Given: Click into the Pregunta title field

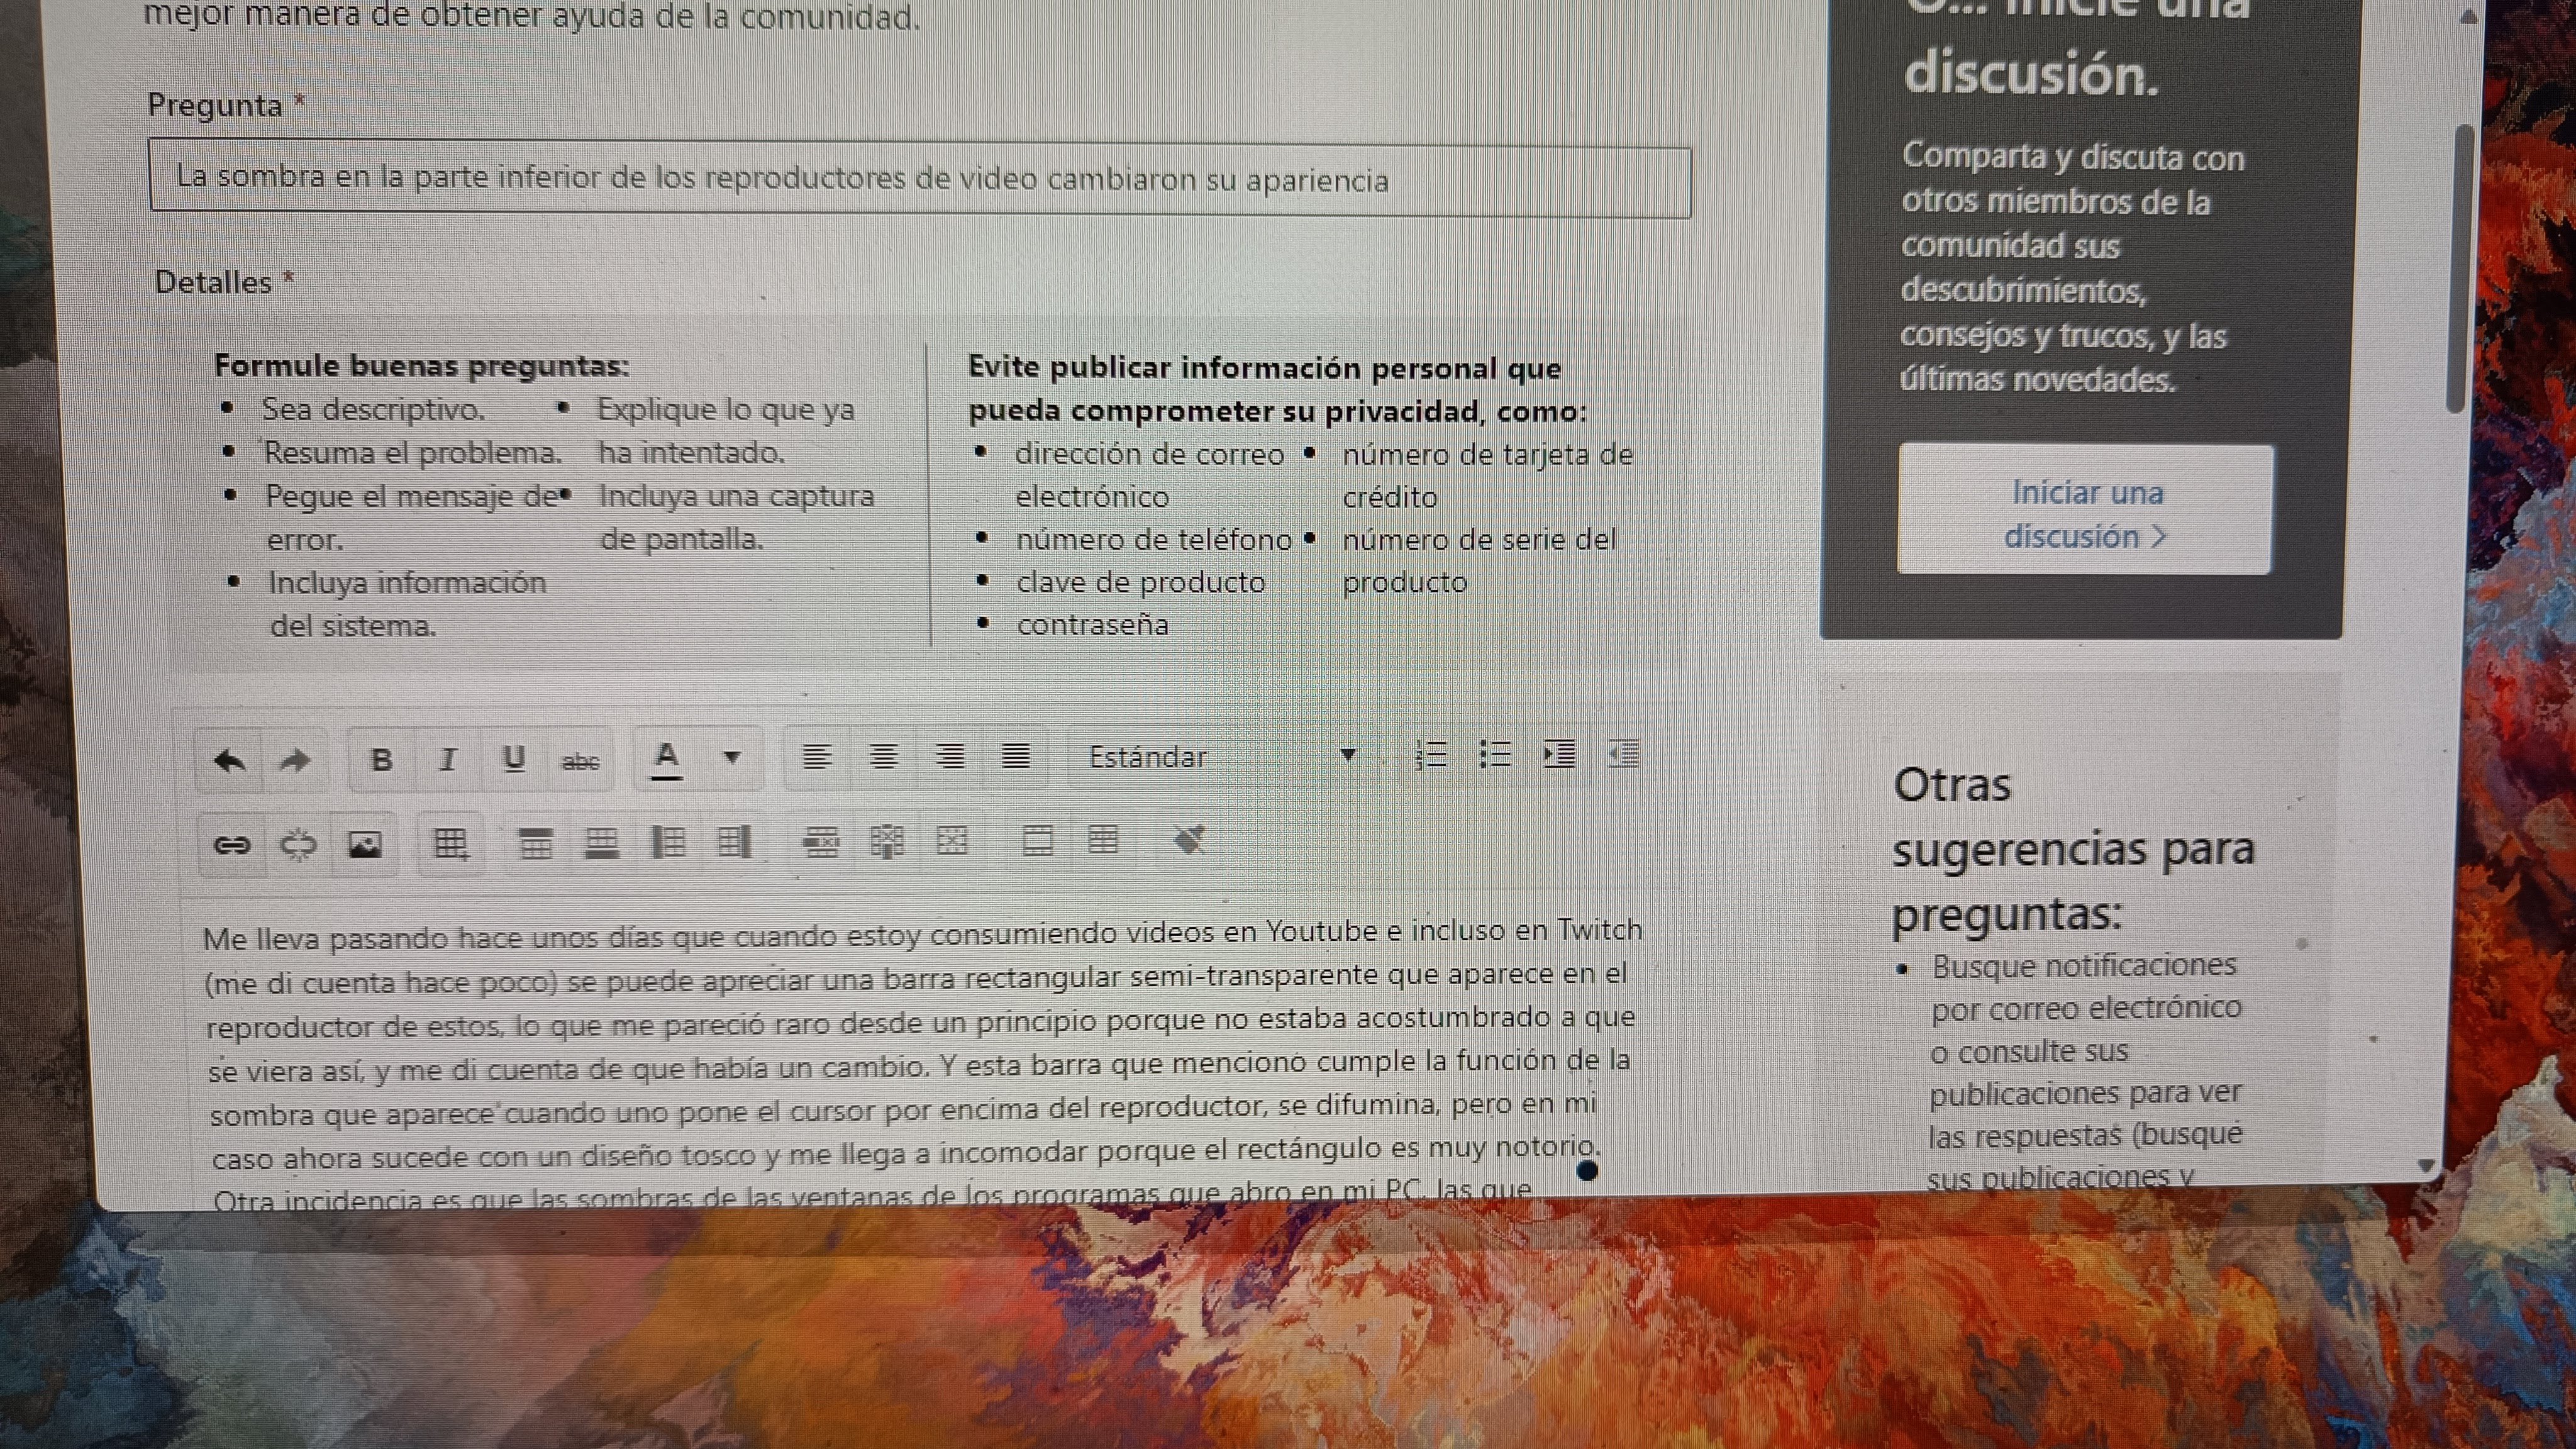Looking at the screenshot, I should click(920, 180).
